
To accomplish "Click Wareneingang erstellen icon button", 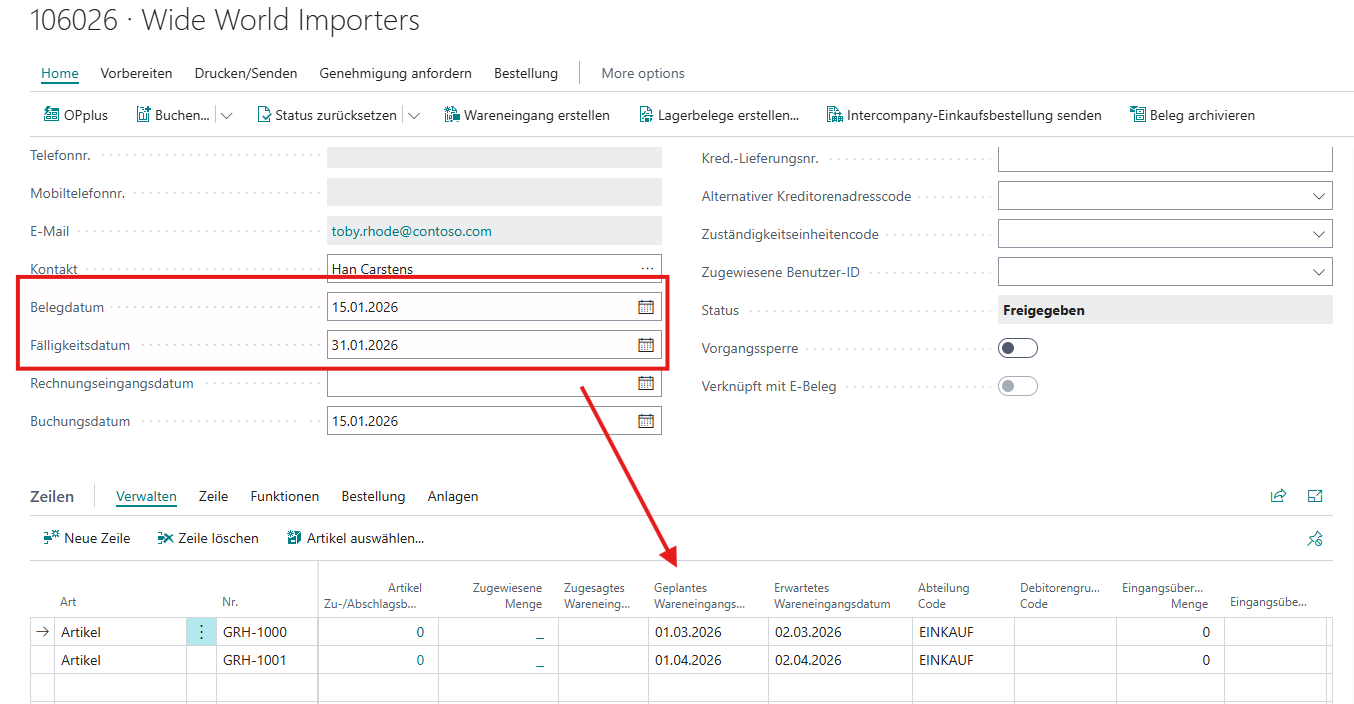I will [452, 115].
